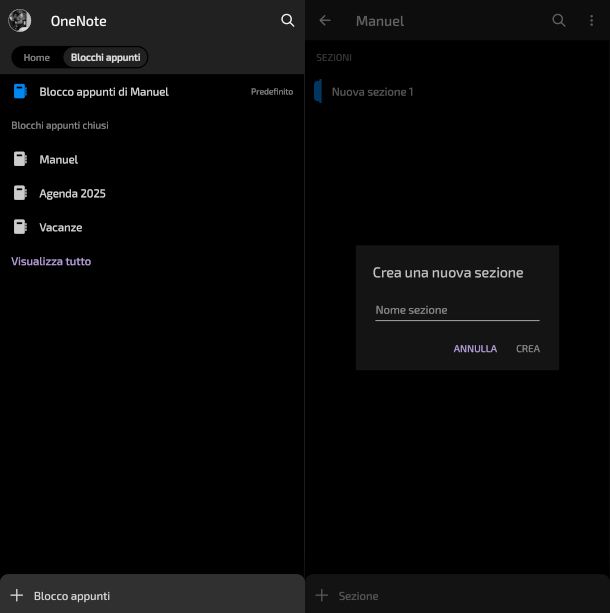Click ANNULLA to cancel the dialog

(475, 349)
